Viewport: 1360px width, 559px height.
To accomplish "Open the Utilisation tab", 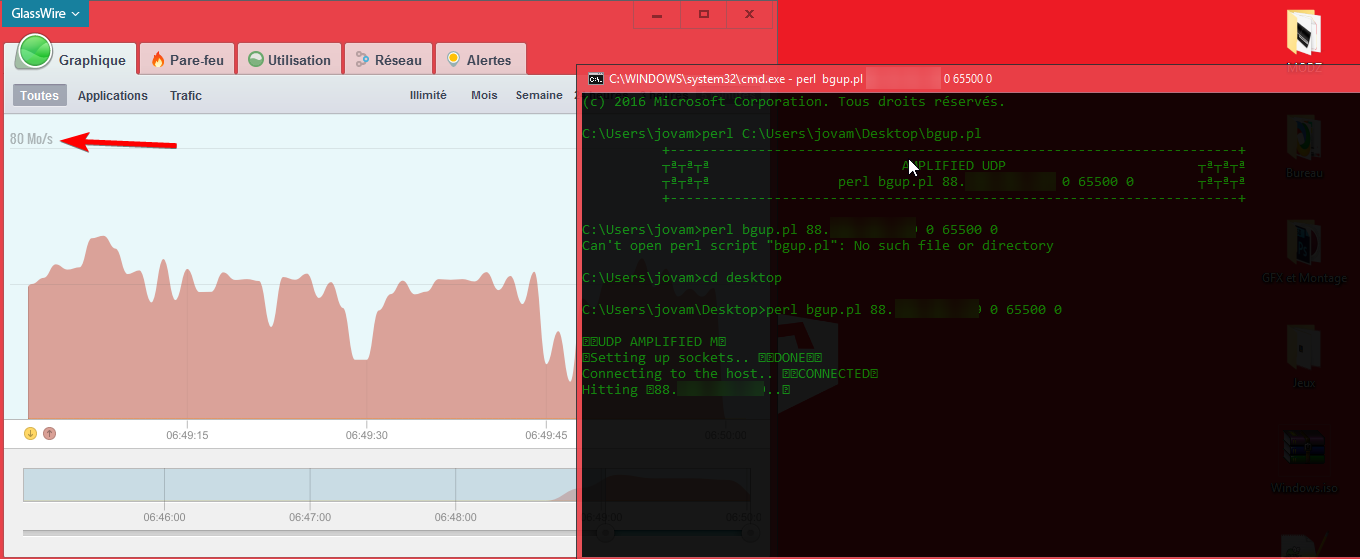I will (289, 60).
